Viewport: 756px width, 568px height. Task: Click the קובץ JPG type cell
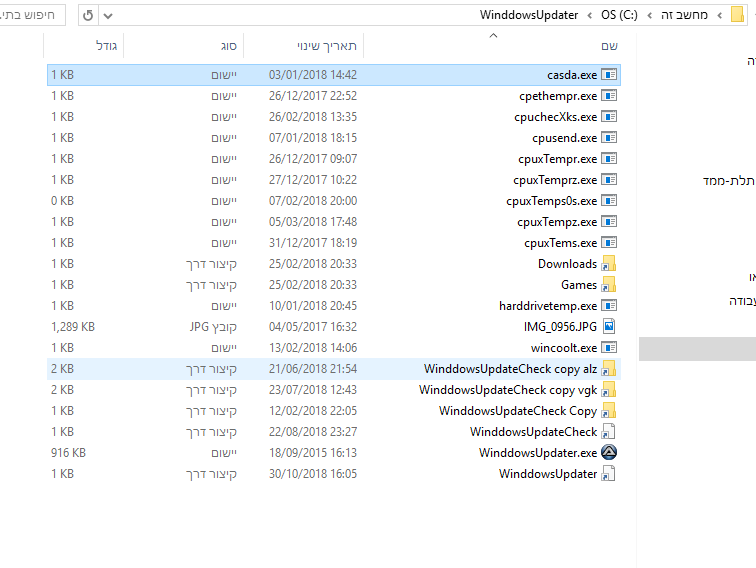tap(213, 327)
